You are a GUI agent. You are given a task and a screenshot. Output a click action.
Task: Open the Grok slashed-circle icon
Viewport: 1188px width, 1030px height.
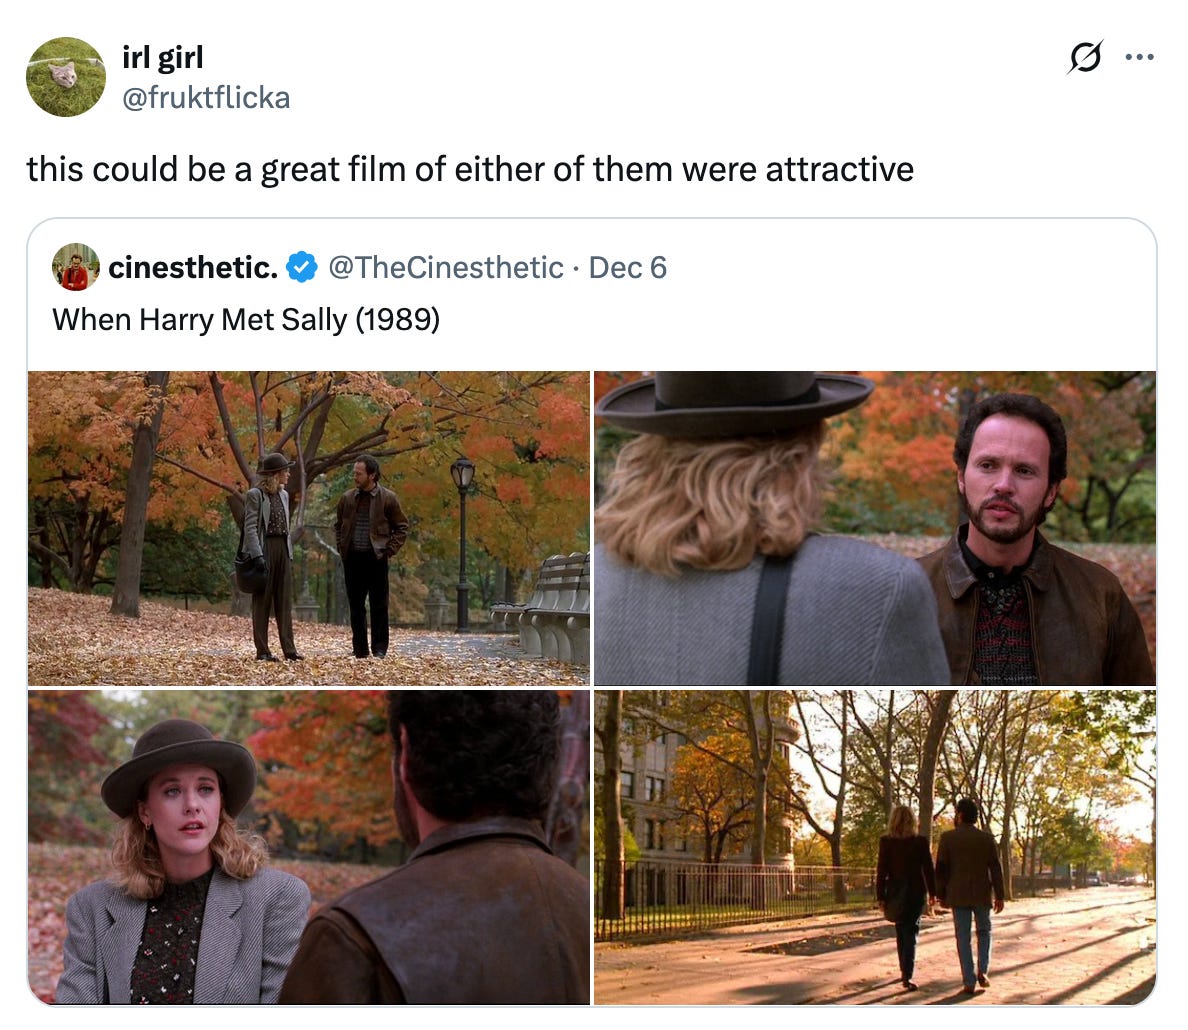(x=1085, y=57)
